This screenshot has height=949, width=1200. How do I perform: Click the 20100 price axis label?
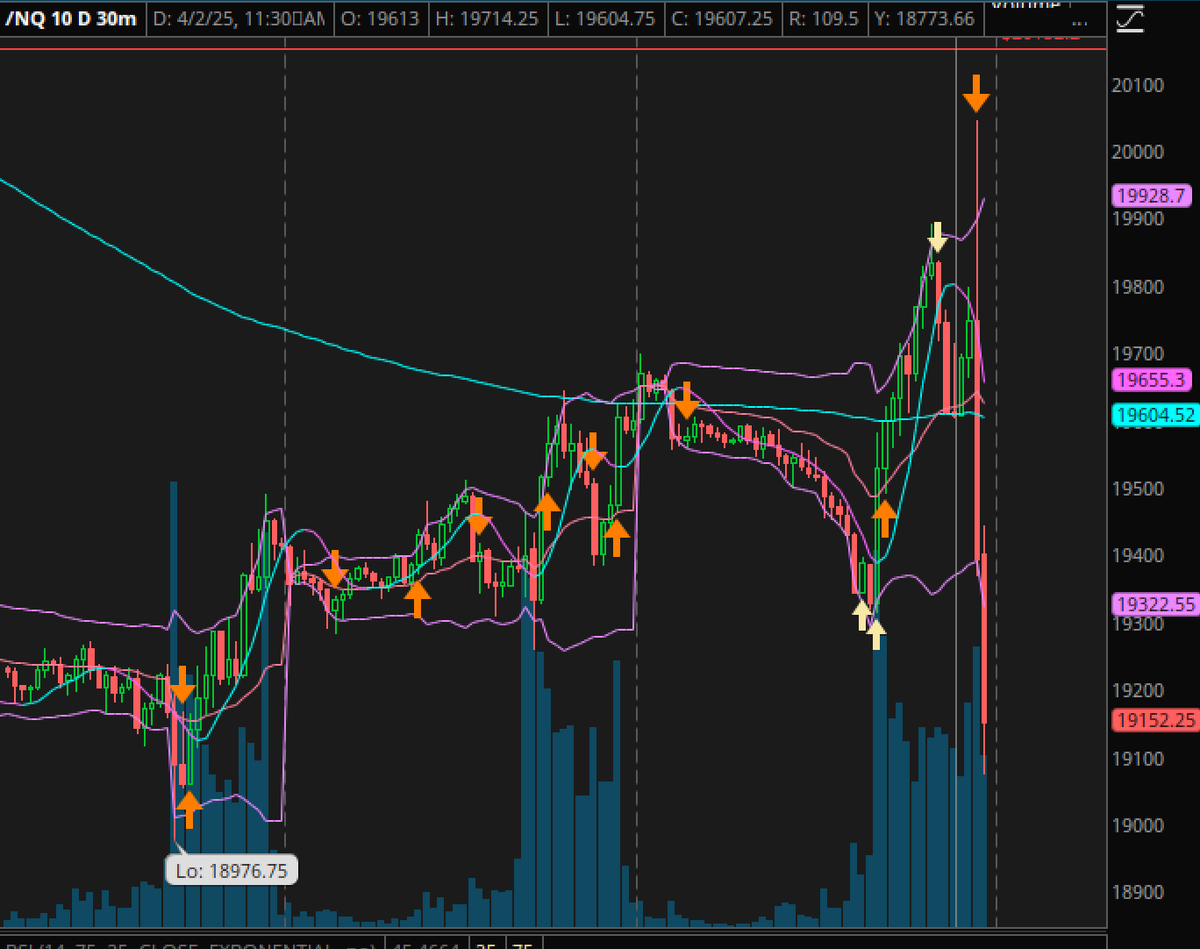coord(1137,86)
